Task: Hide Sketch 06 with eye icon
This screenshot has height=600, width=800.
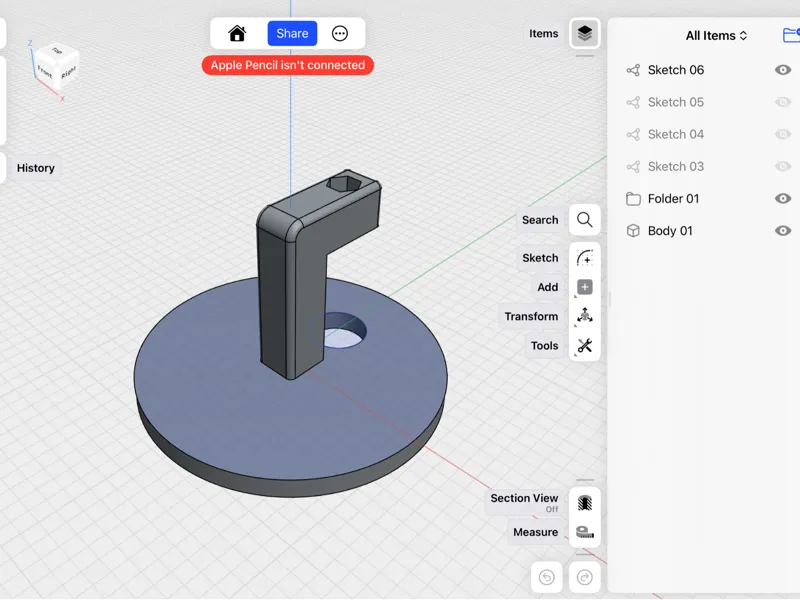Action: point(783,70)
